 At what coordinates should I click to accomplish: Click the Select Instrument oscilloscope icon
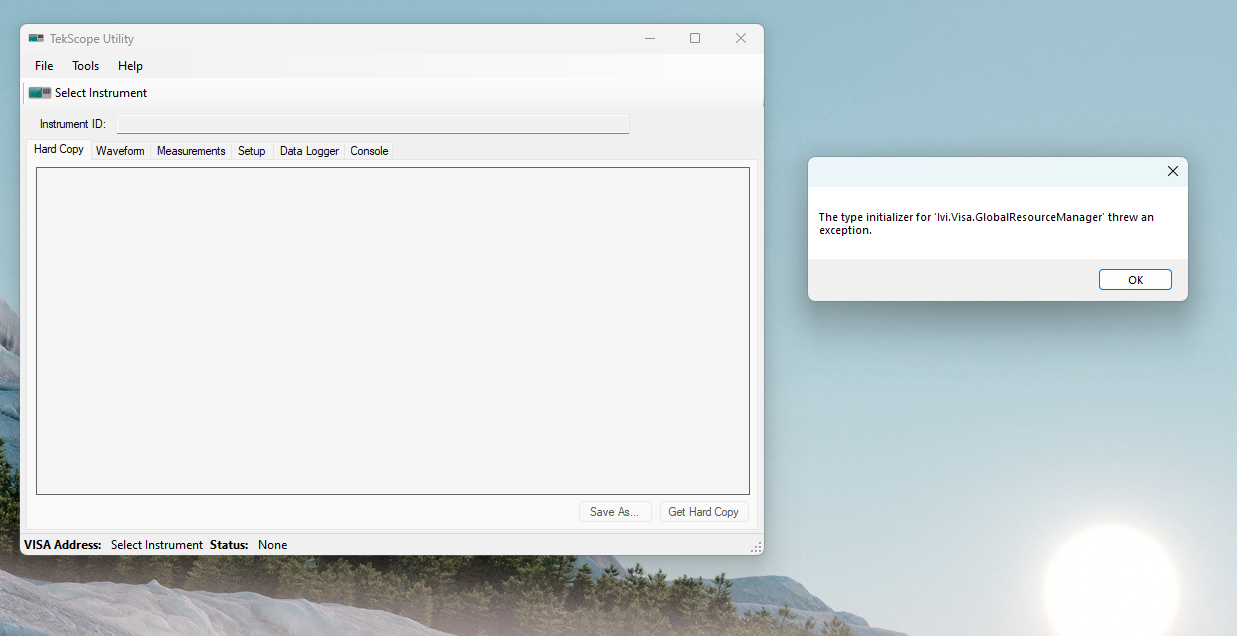point(40,93)
